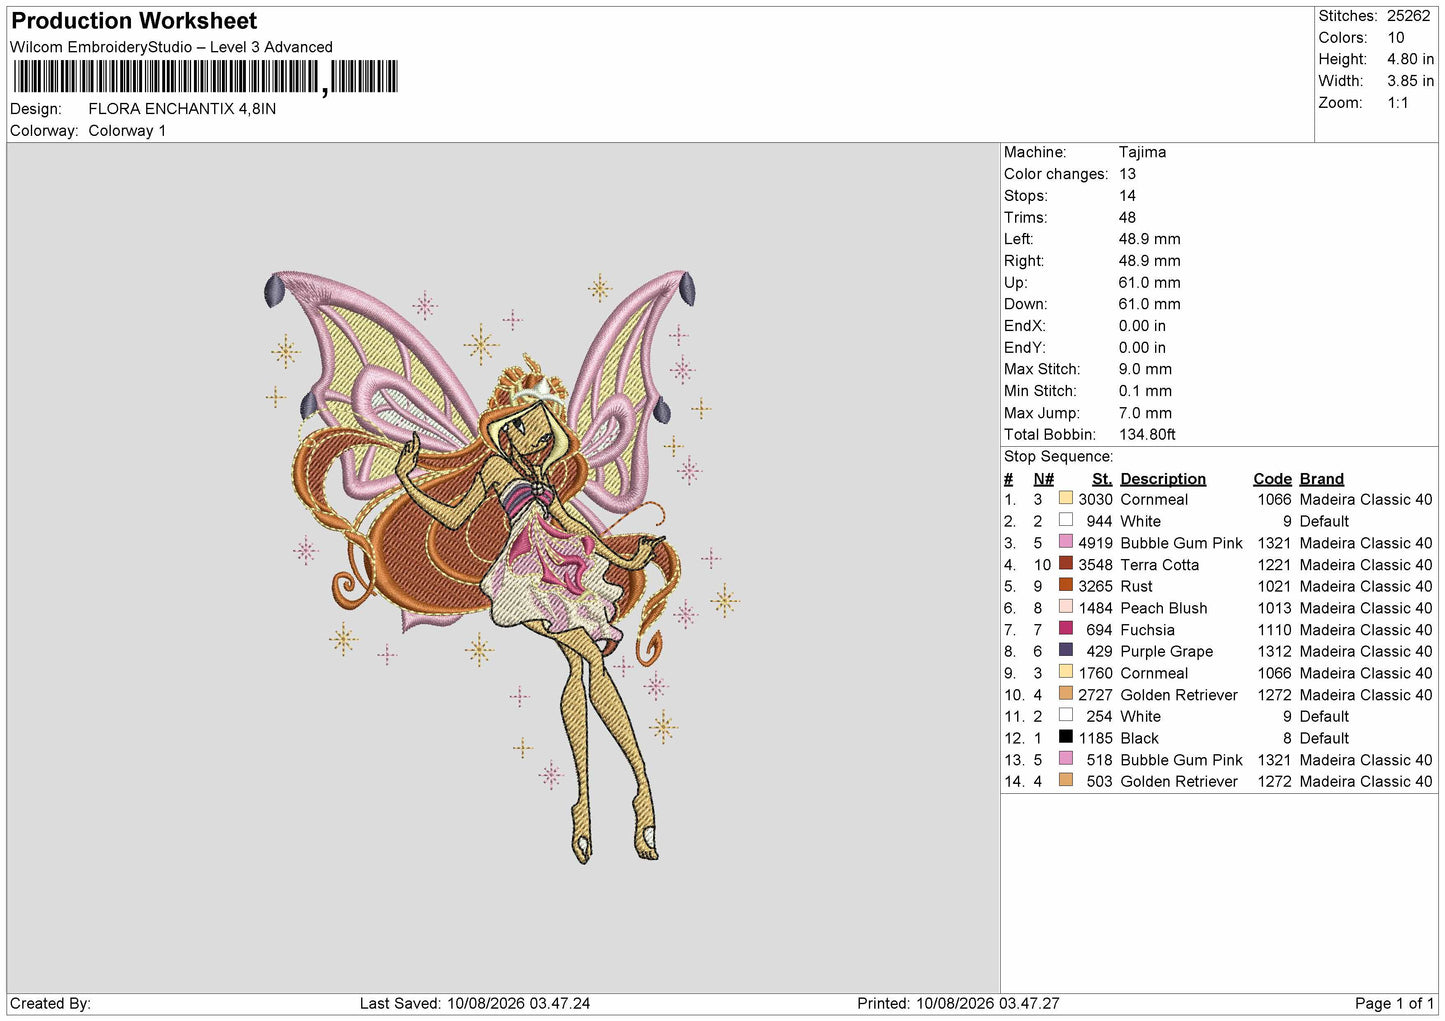Click the Stitches value 25262

(1408, 16)
